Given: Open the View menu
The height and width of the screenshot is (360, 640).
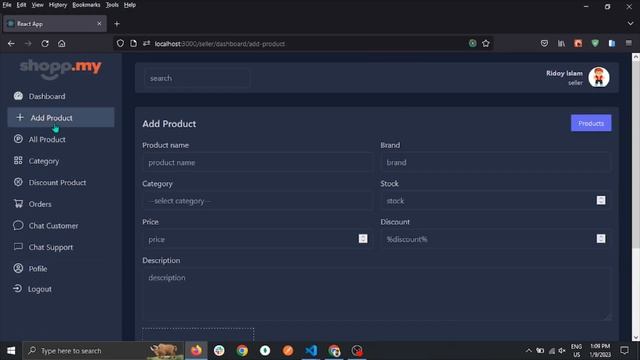Looking at the screenshot, I should 38,5.
